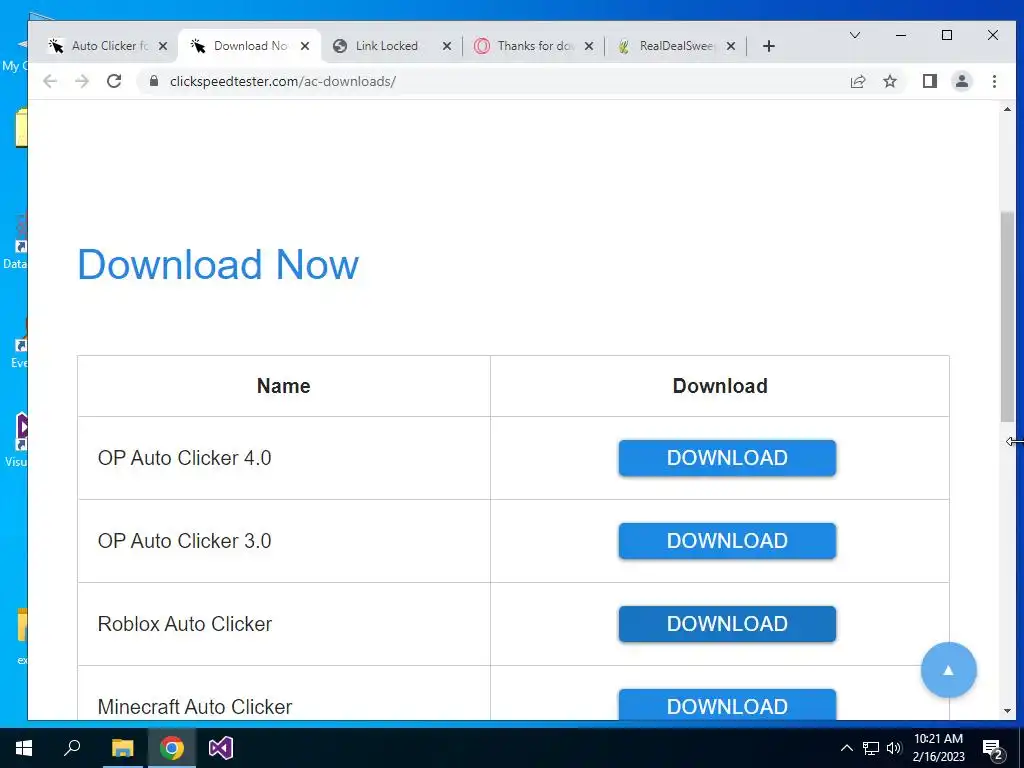Open File Explorer from the taskbar
This screenshot has height=768, width=1024.
[122, 748]
